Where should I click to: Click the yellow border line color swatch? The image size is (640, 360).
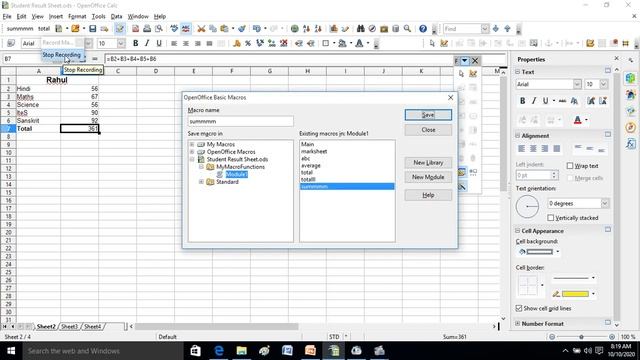(x=575, y=294)
